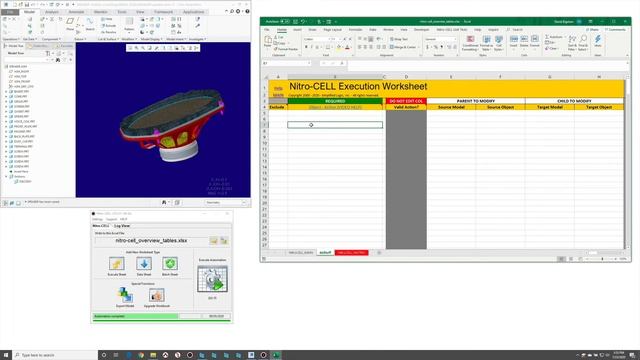Open the Excel file browse icon beside filename
The height and width of the screenshot is (360, 640).
[214, 241]
